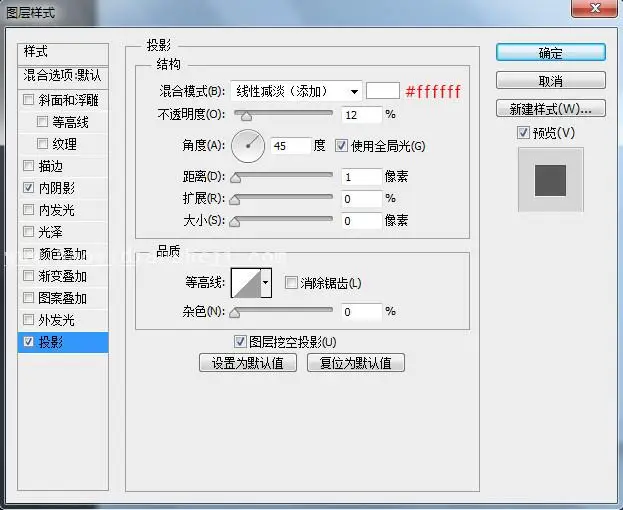Click the 大小 slider handle

pos(235,221)
